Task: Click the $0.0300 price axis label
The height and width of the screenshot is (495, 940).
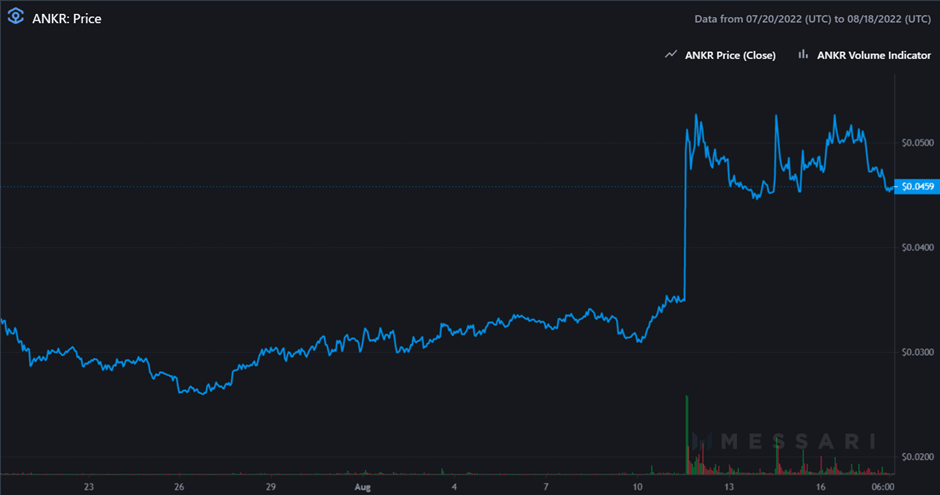Action: click(917, 352)
